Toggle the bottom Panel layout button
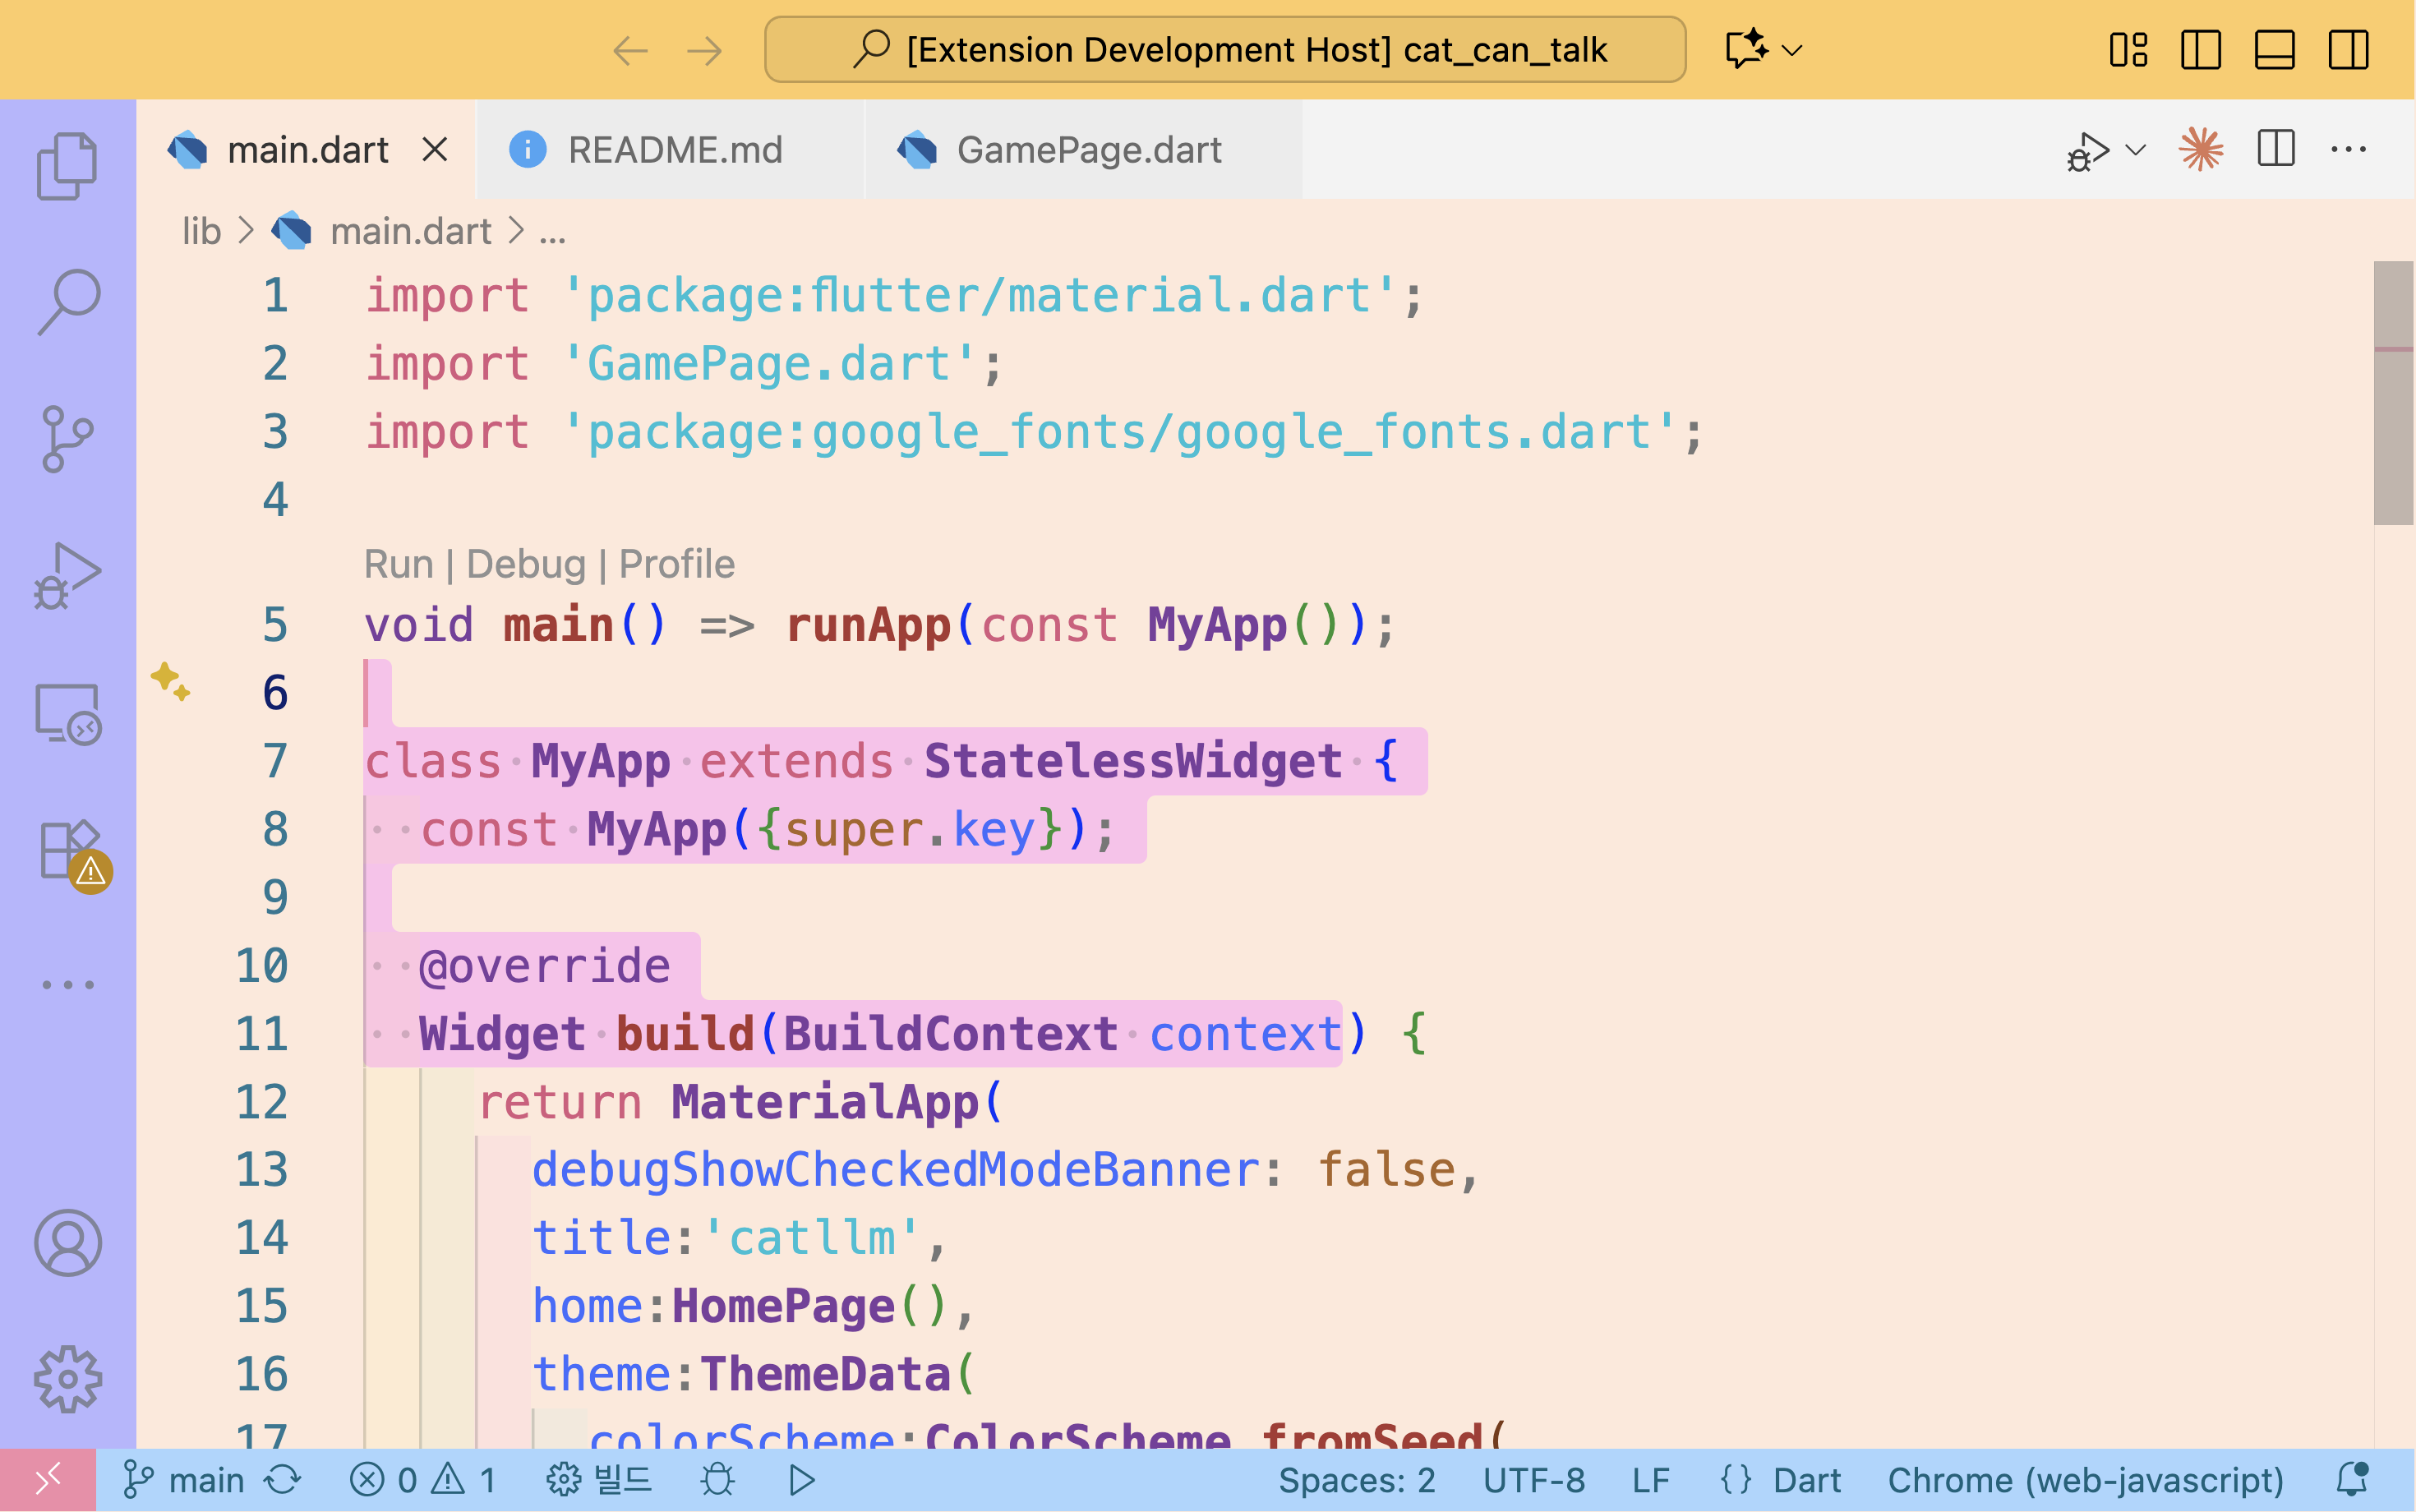 [2274, 49]
